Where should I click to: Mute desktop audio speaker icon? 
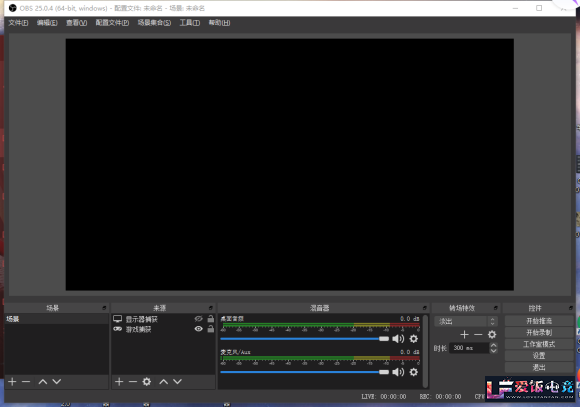coord(398,339)
